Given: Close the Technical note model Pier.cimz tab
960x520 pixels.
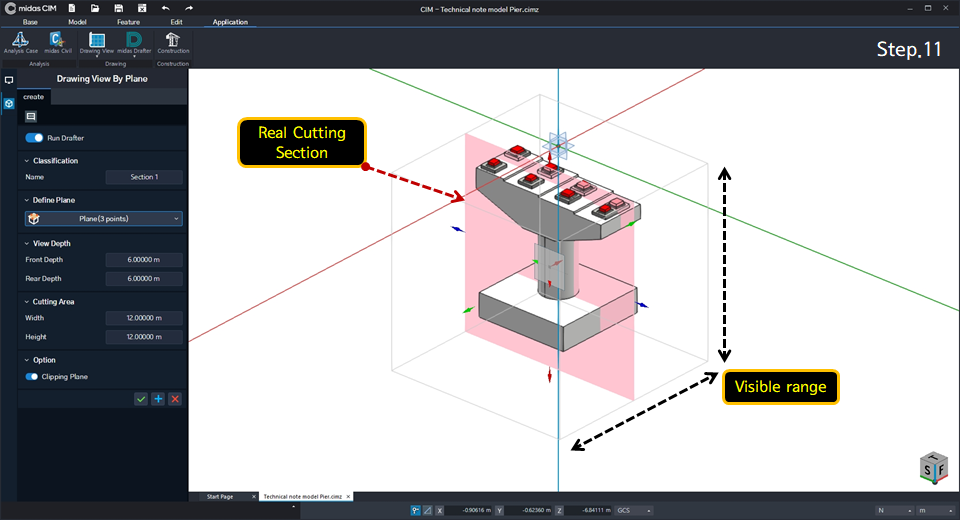Looking at the screenshot, I should tap(348, 497).
